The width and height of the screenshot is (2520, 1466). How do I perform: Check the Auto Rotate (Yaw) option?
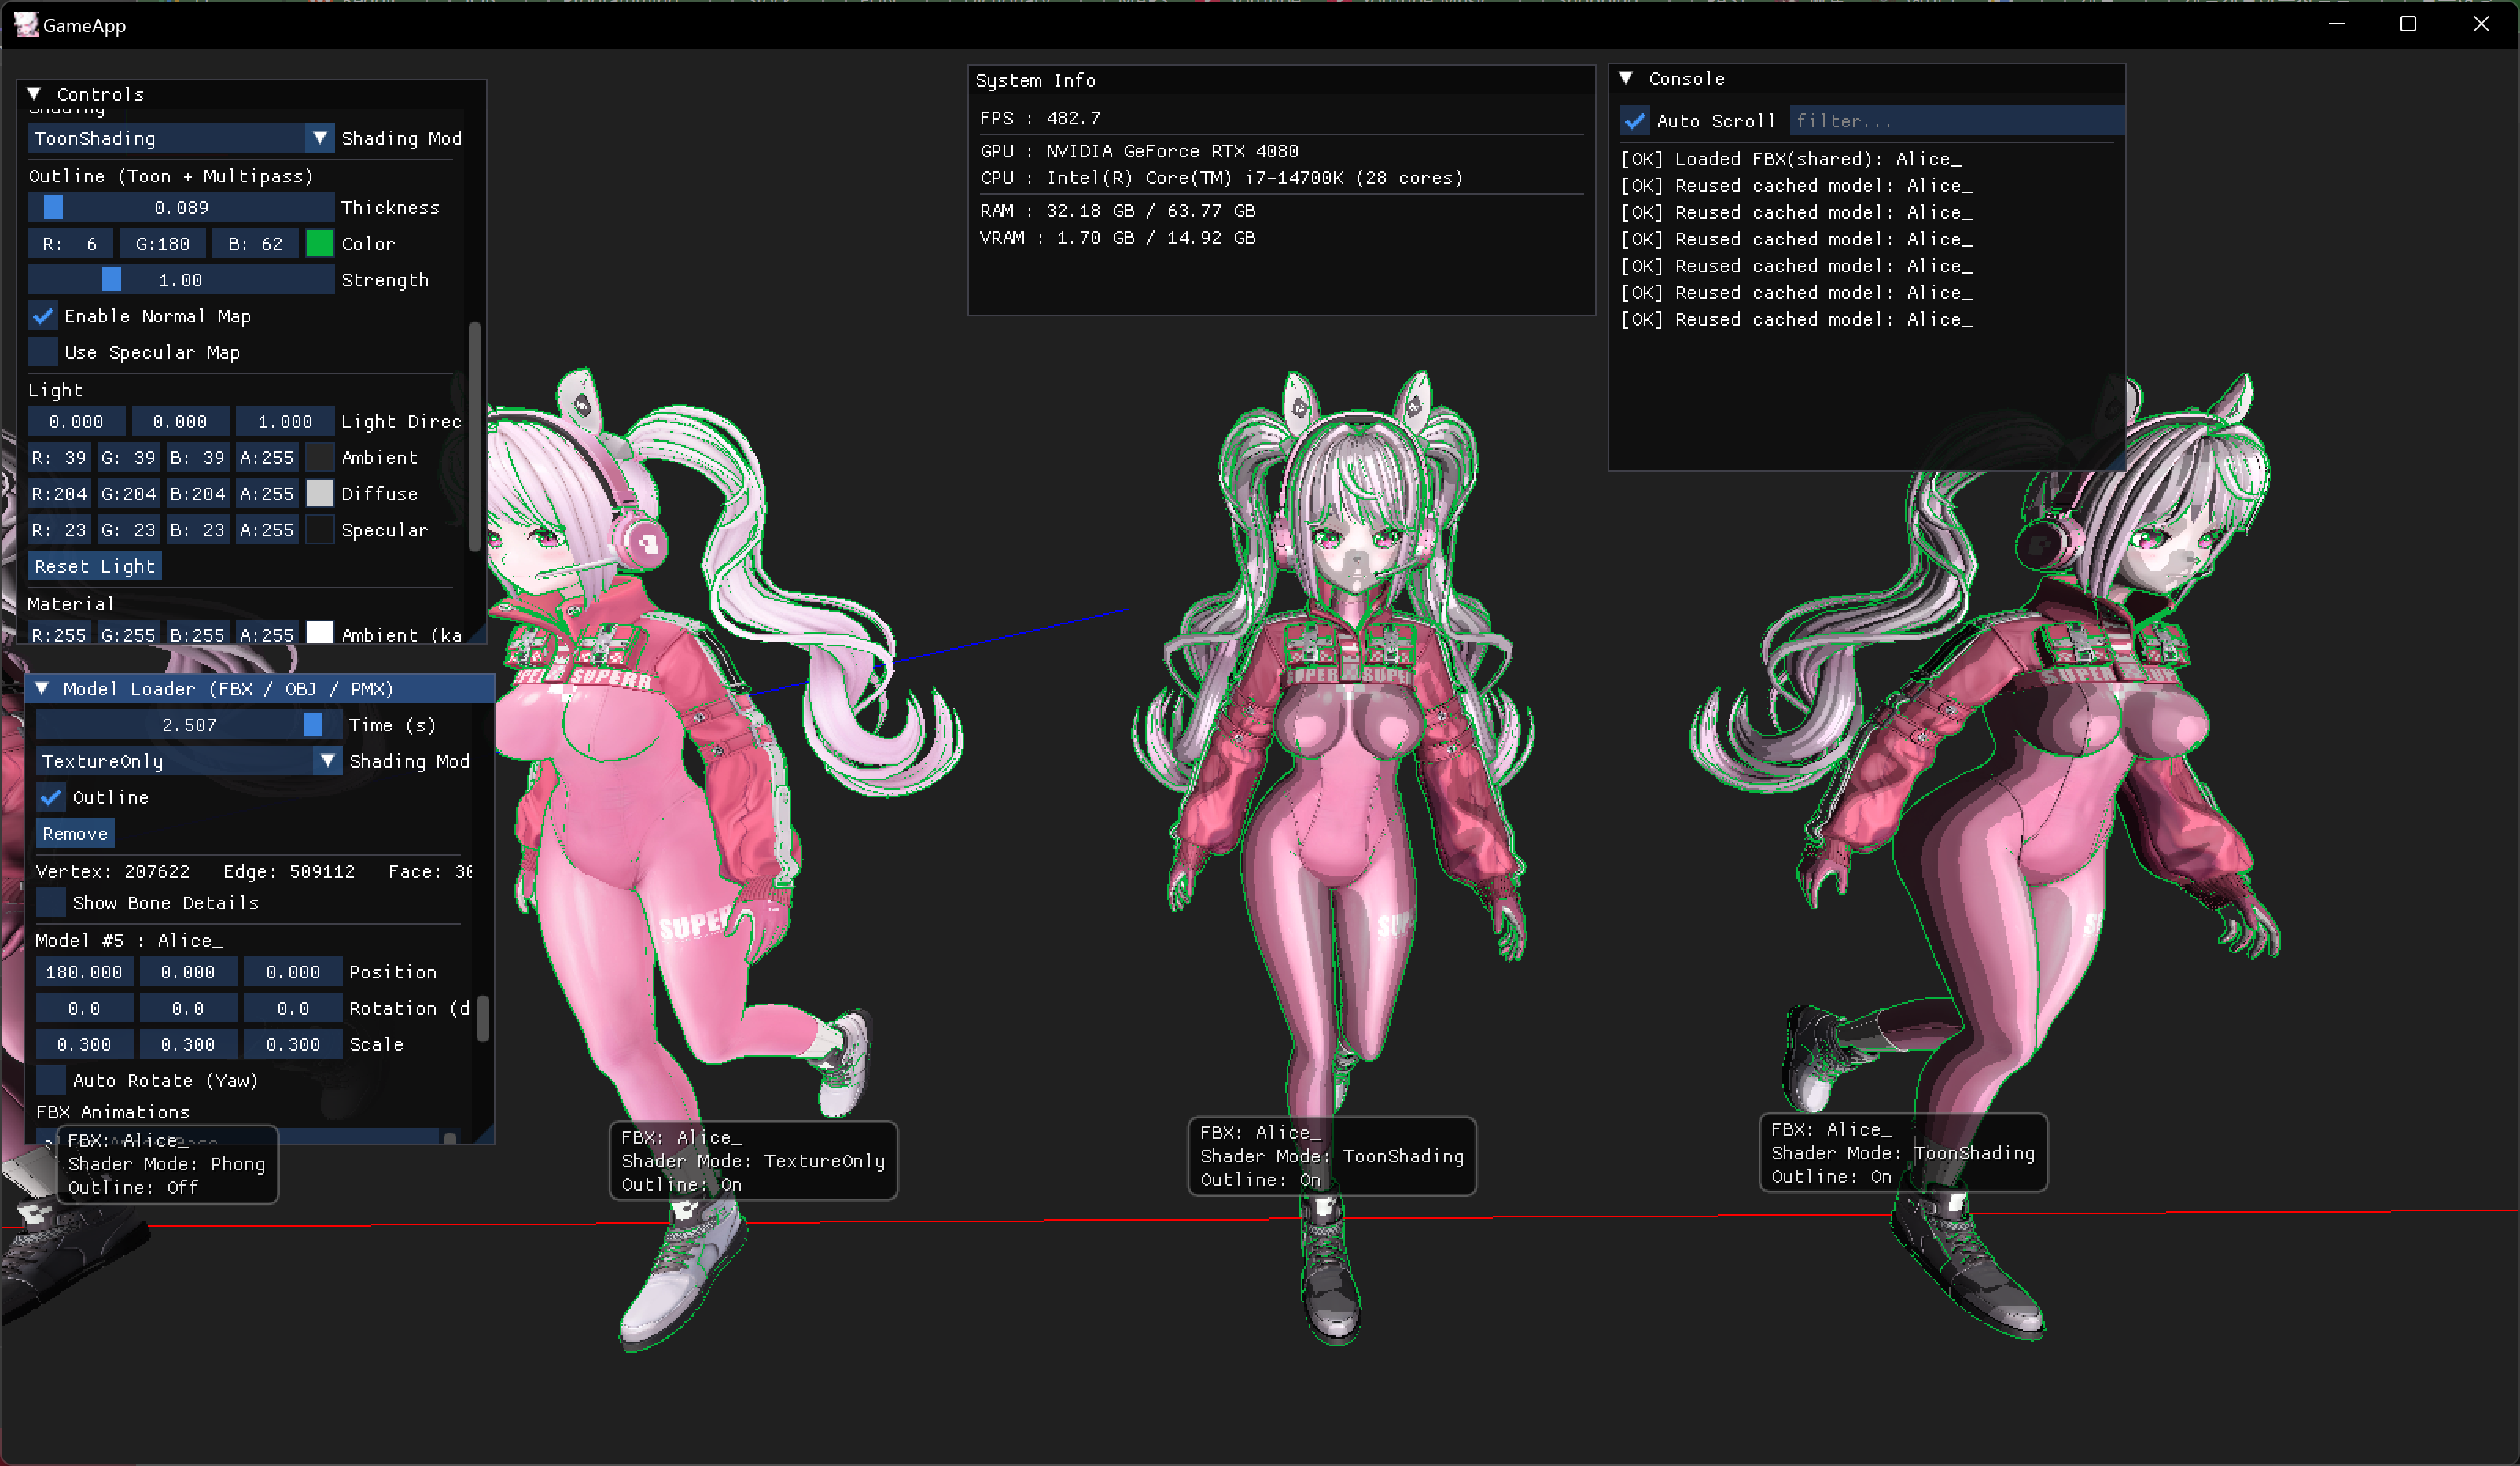pyautogui.click(x=51, y=1080)
